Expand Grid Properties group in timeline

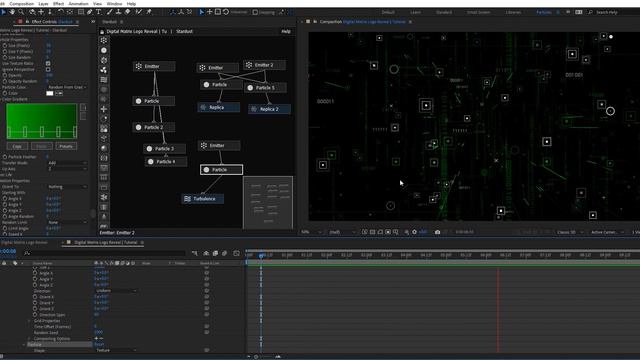[x=29, y=321]
